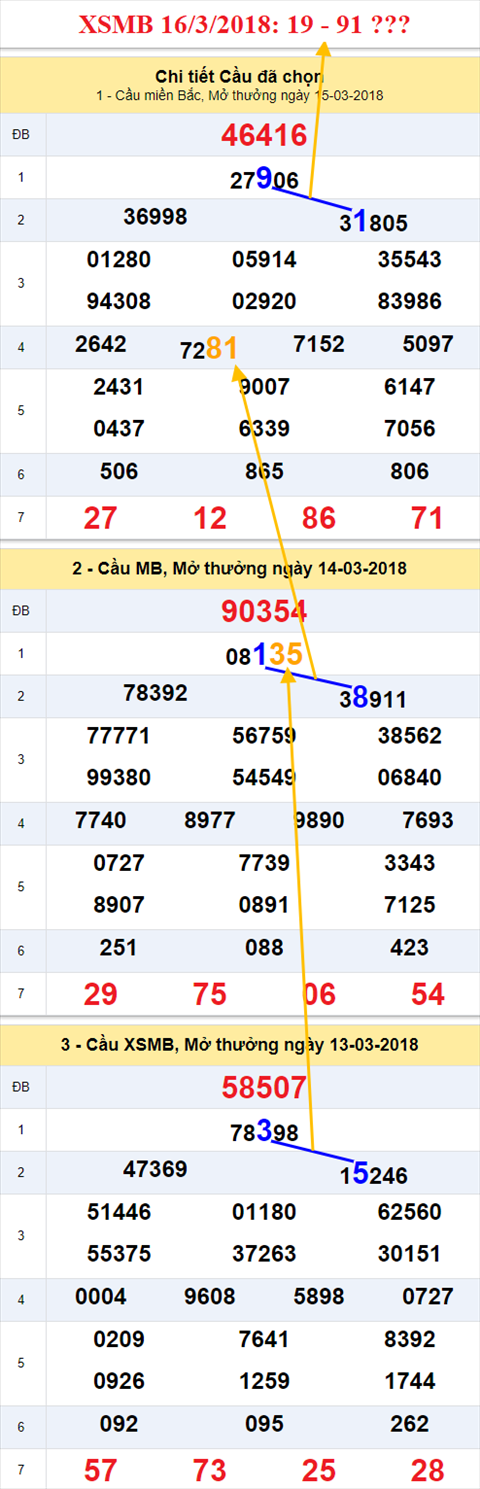Select third prize number 06840
480x1489 pixels.
click(409, 777)
